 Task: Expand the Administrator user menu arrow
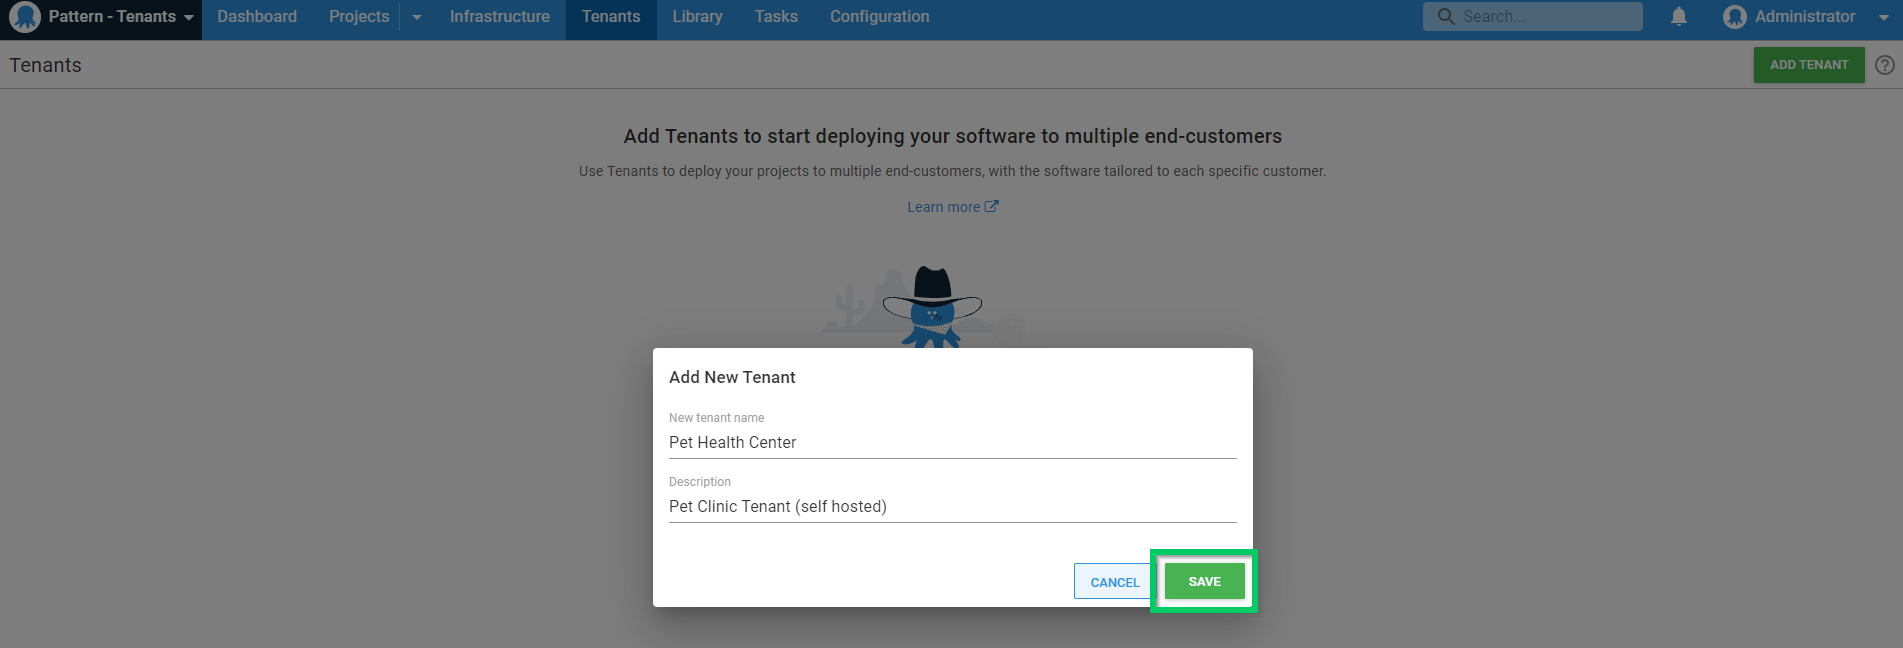pos(1884,18)
